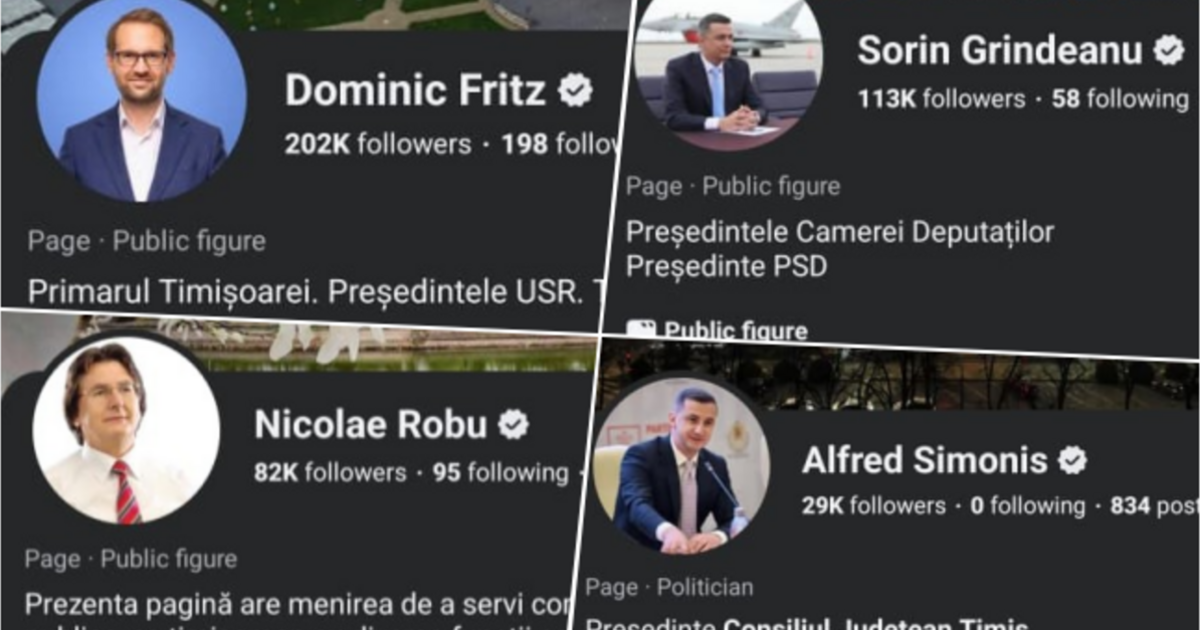Click the Public figure icon under Grindeanu's bio

pyautogui.click(x=641, y=330)
